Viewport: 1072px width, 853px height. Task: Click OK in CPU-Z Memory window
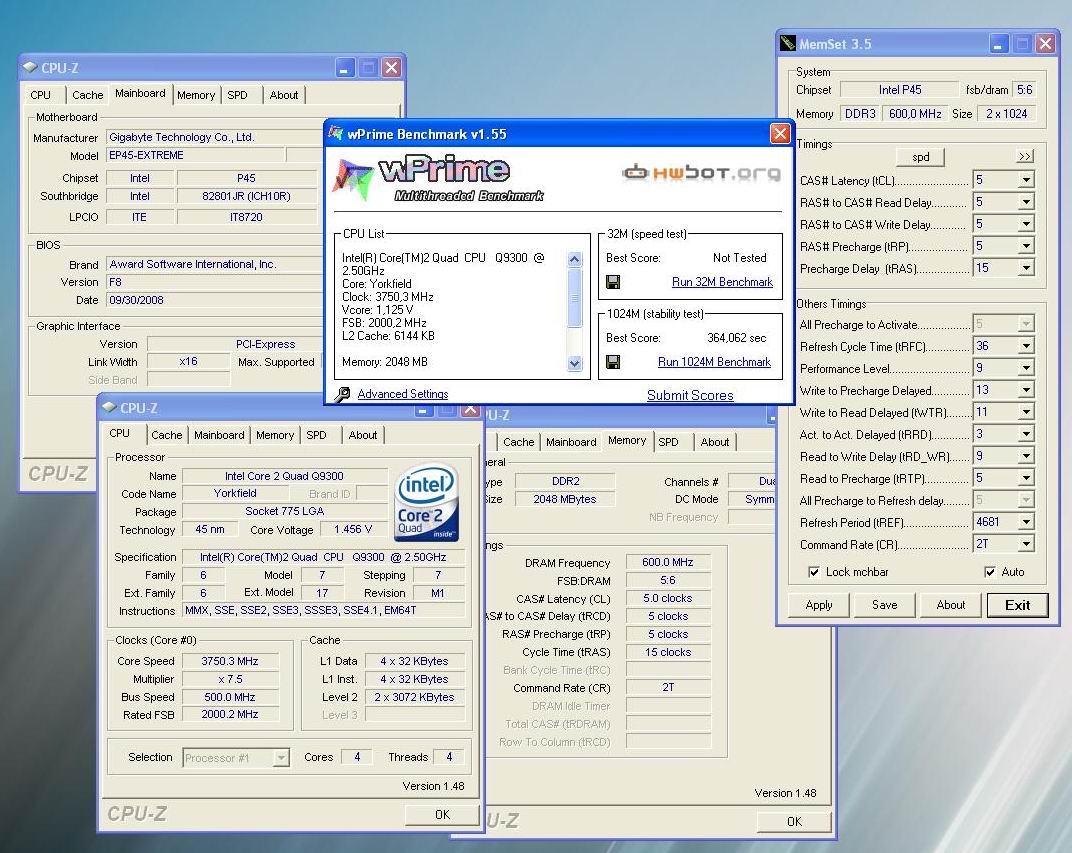tap(794, 822)
